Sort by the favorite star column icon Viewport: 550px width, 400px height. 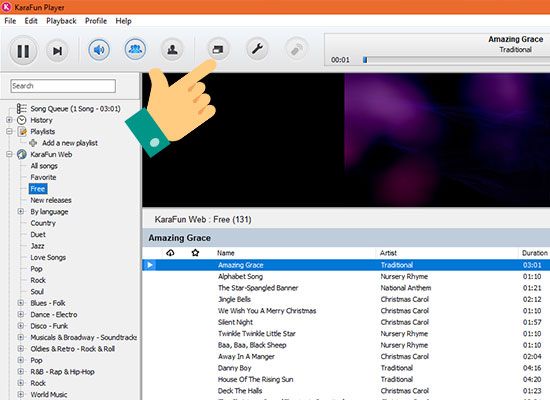pyautogui.click(x=195, y=253)
